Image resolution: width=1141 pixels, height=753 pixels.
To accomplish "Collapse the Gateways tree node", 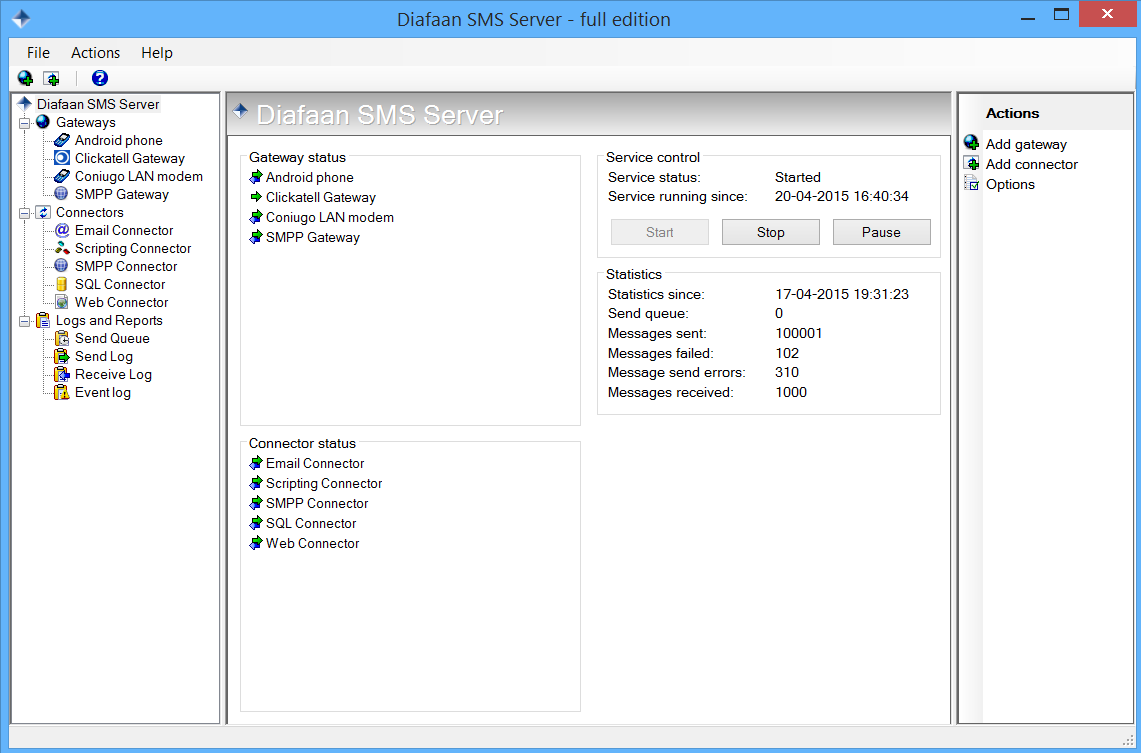I will click(x=25, y=123).
